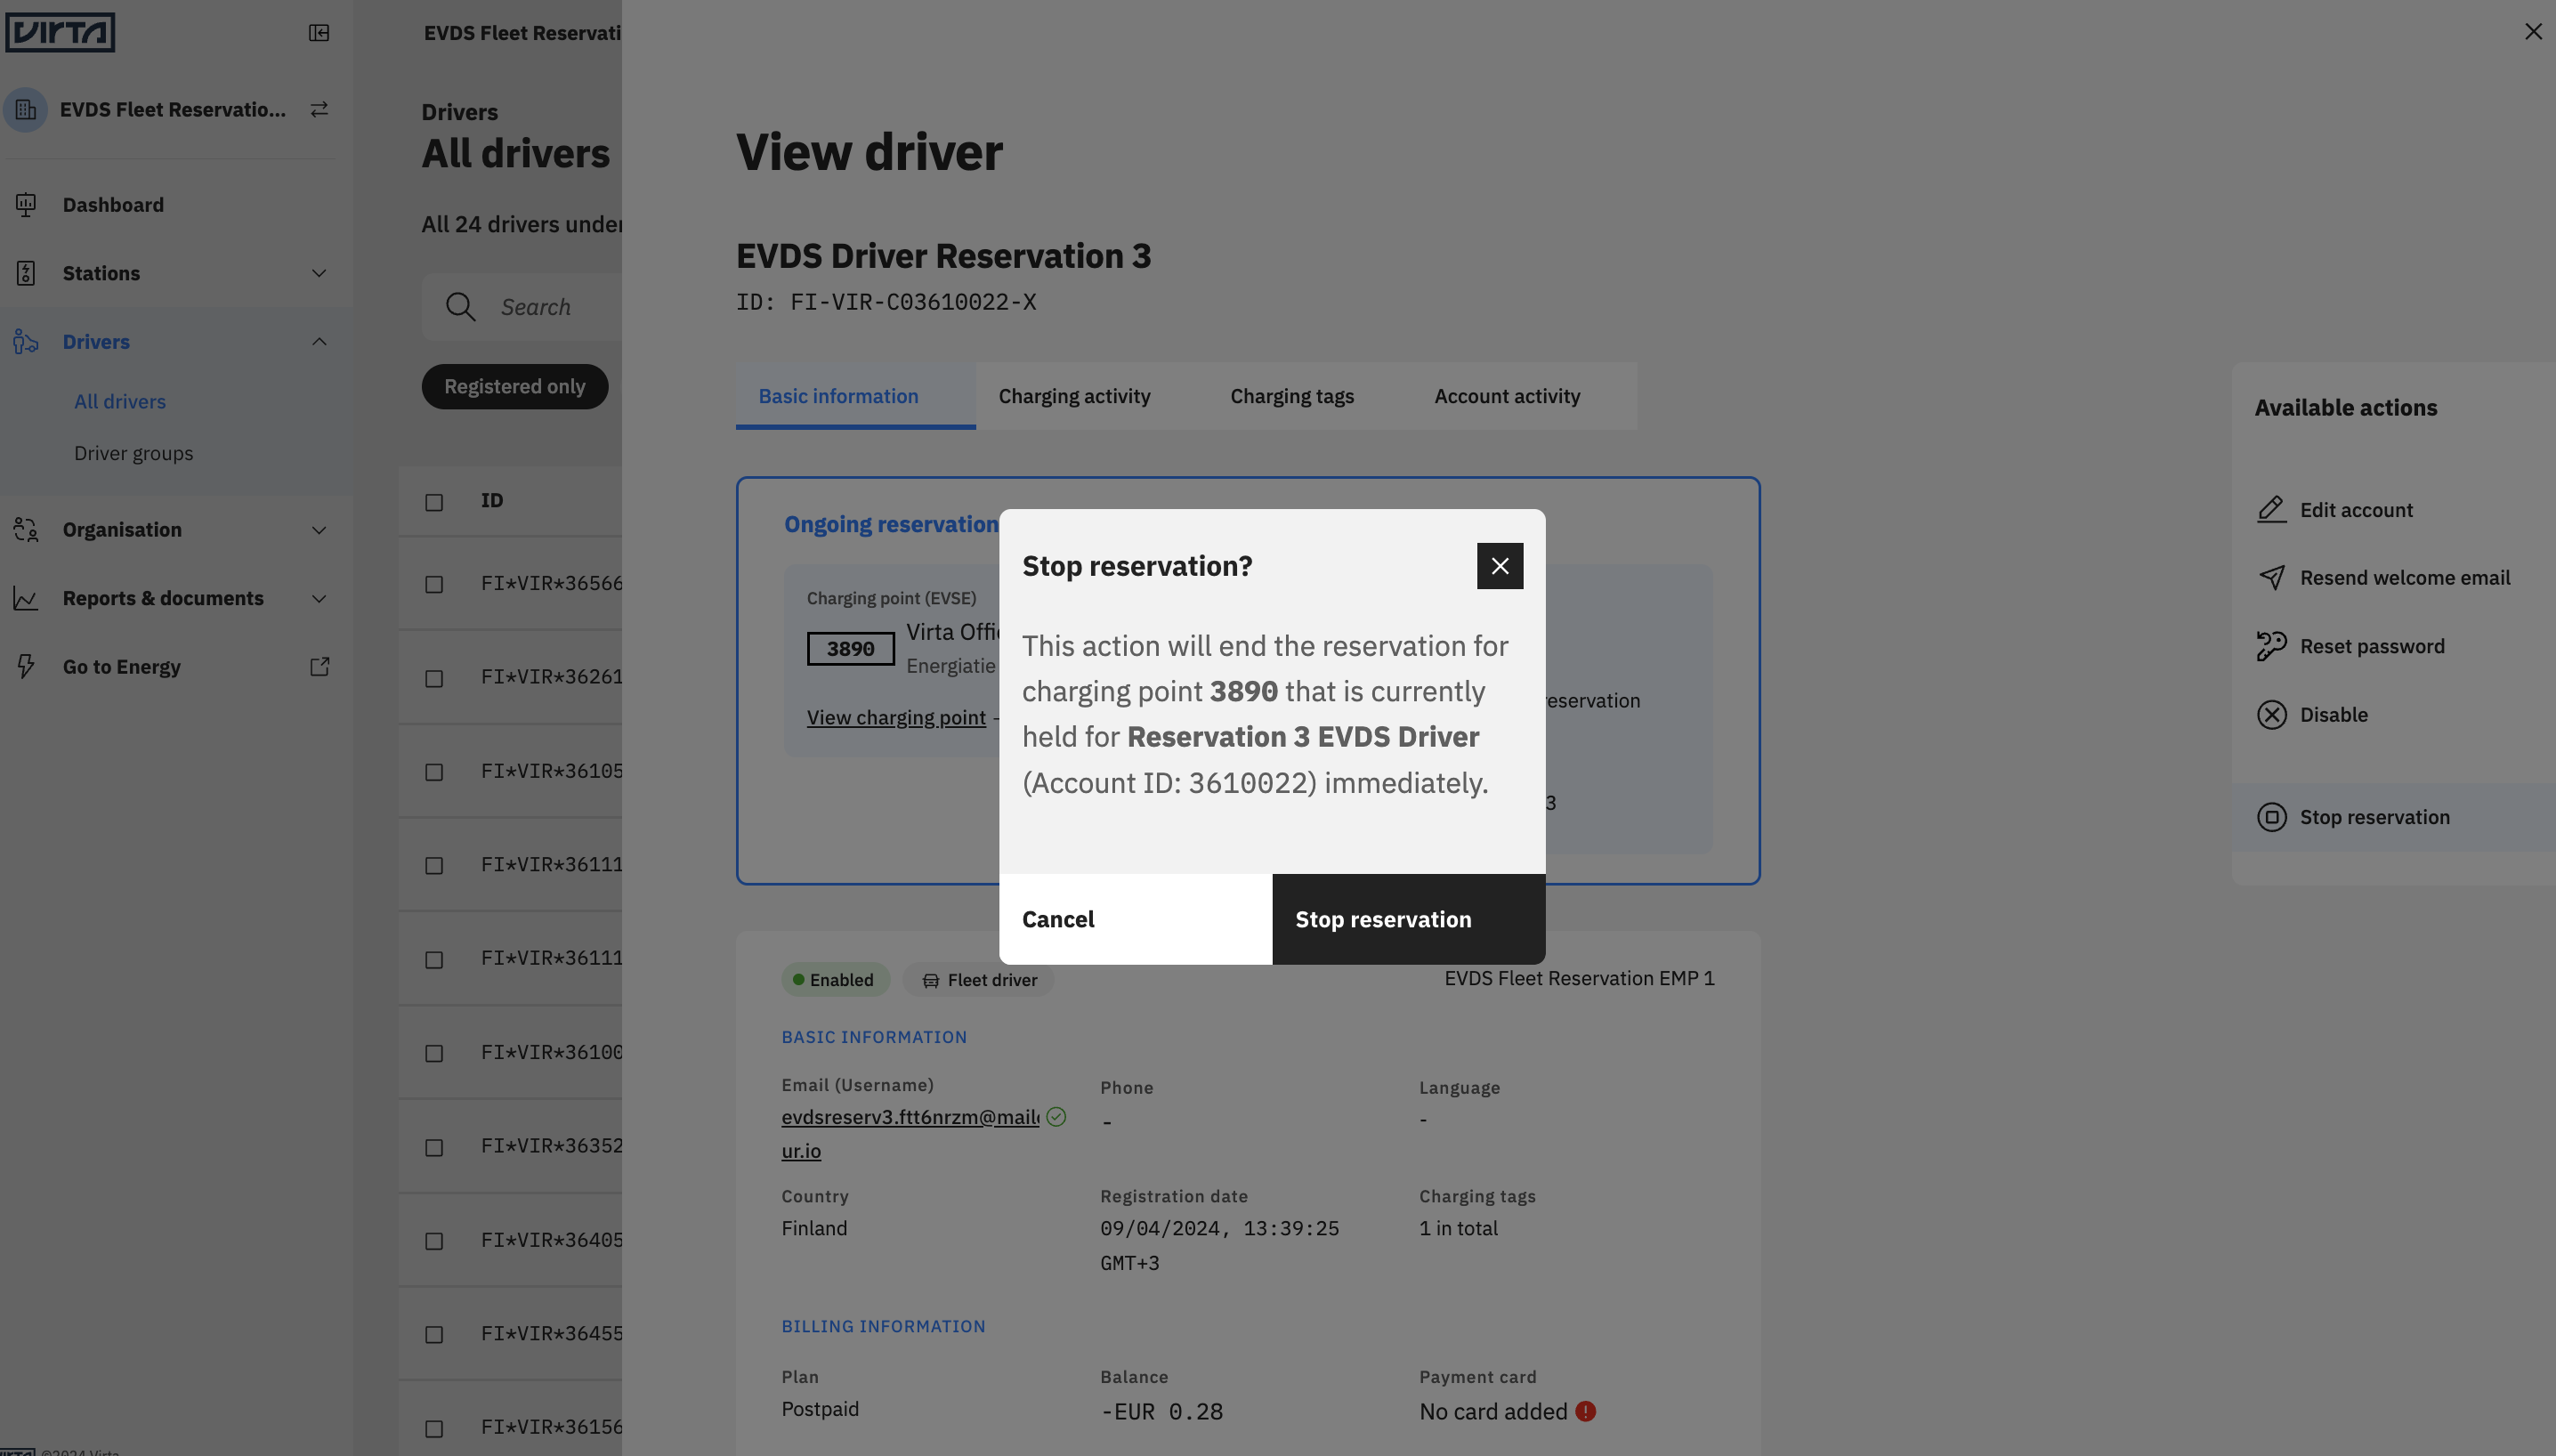Open Energy via external link icon

tap(319, 667)
